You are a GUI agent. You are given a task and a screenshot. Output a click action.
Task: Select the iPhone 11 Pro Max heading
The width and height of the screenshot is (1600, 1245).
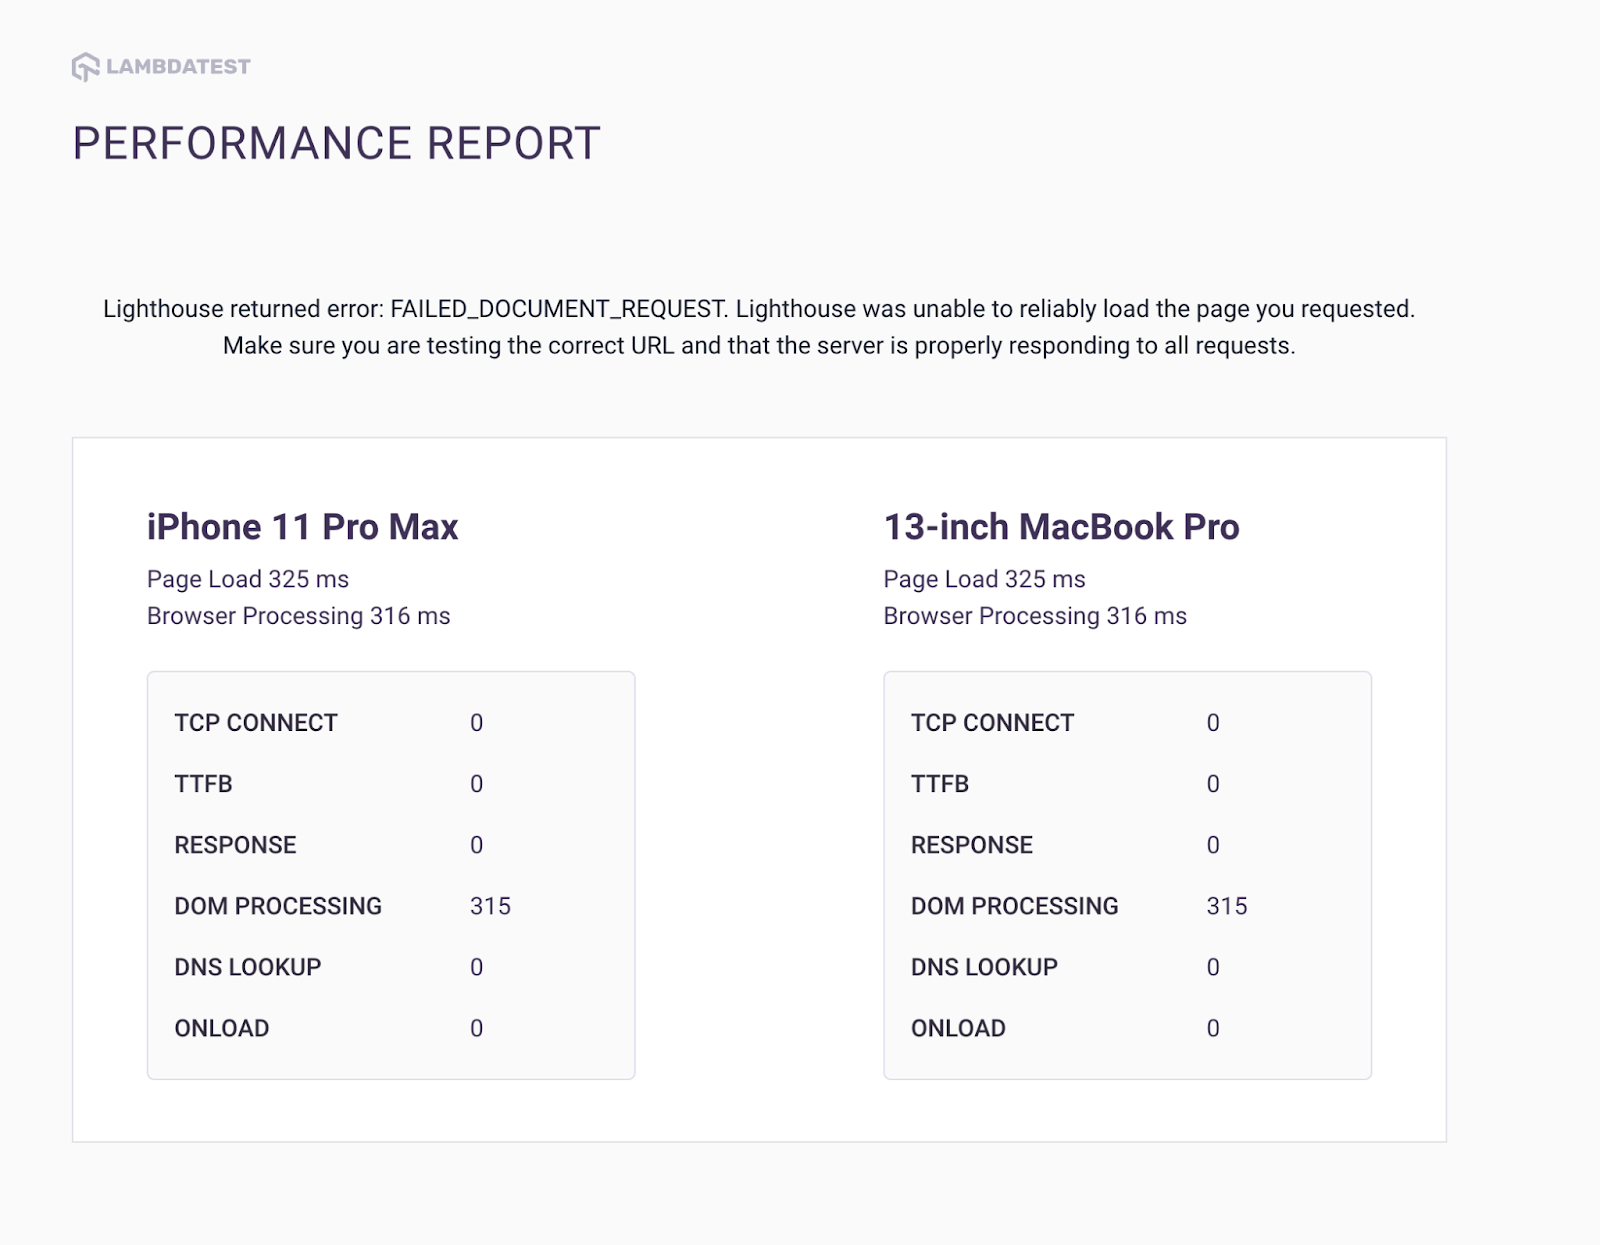[302, 527]
